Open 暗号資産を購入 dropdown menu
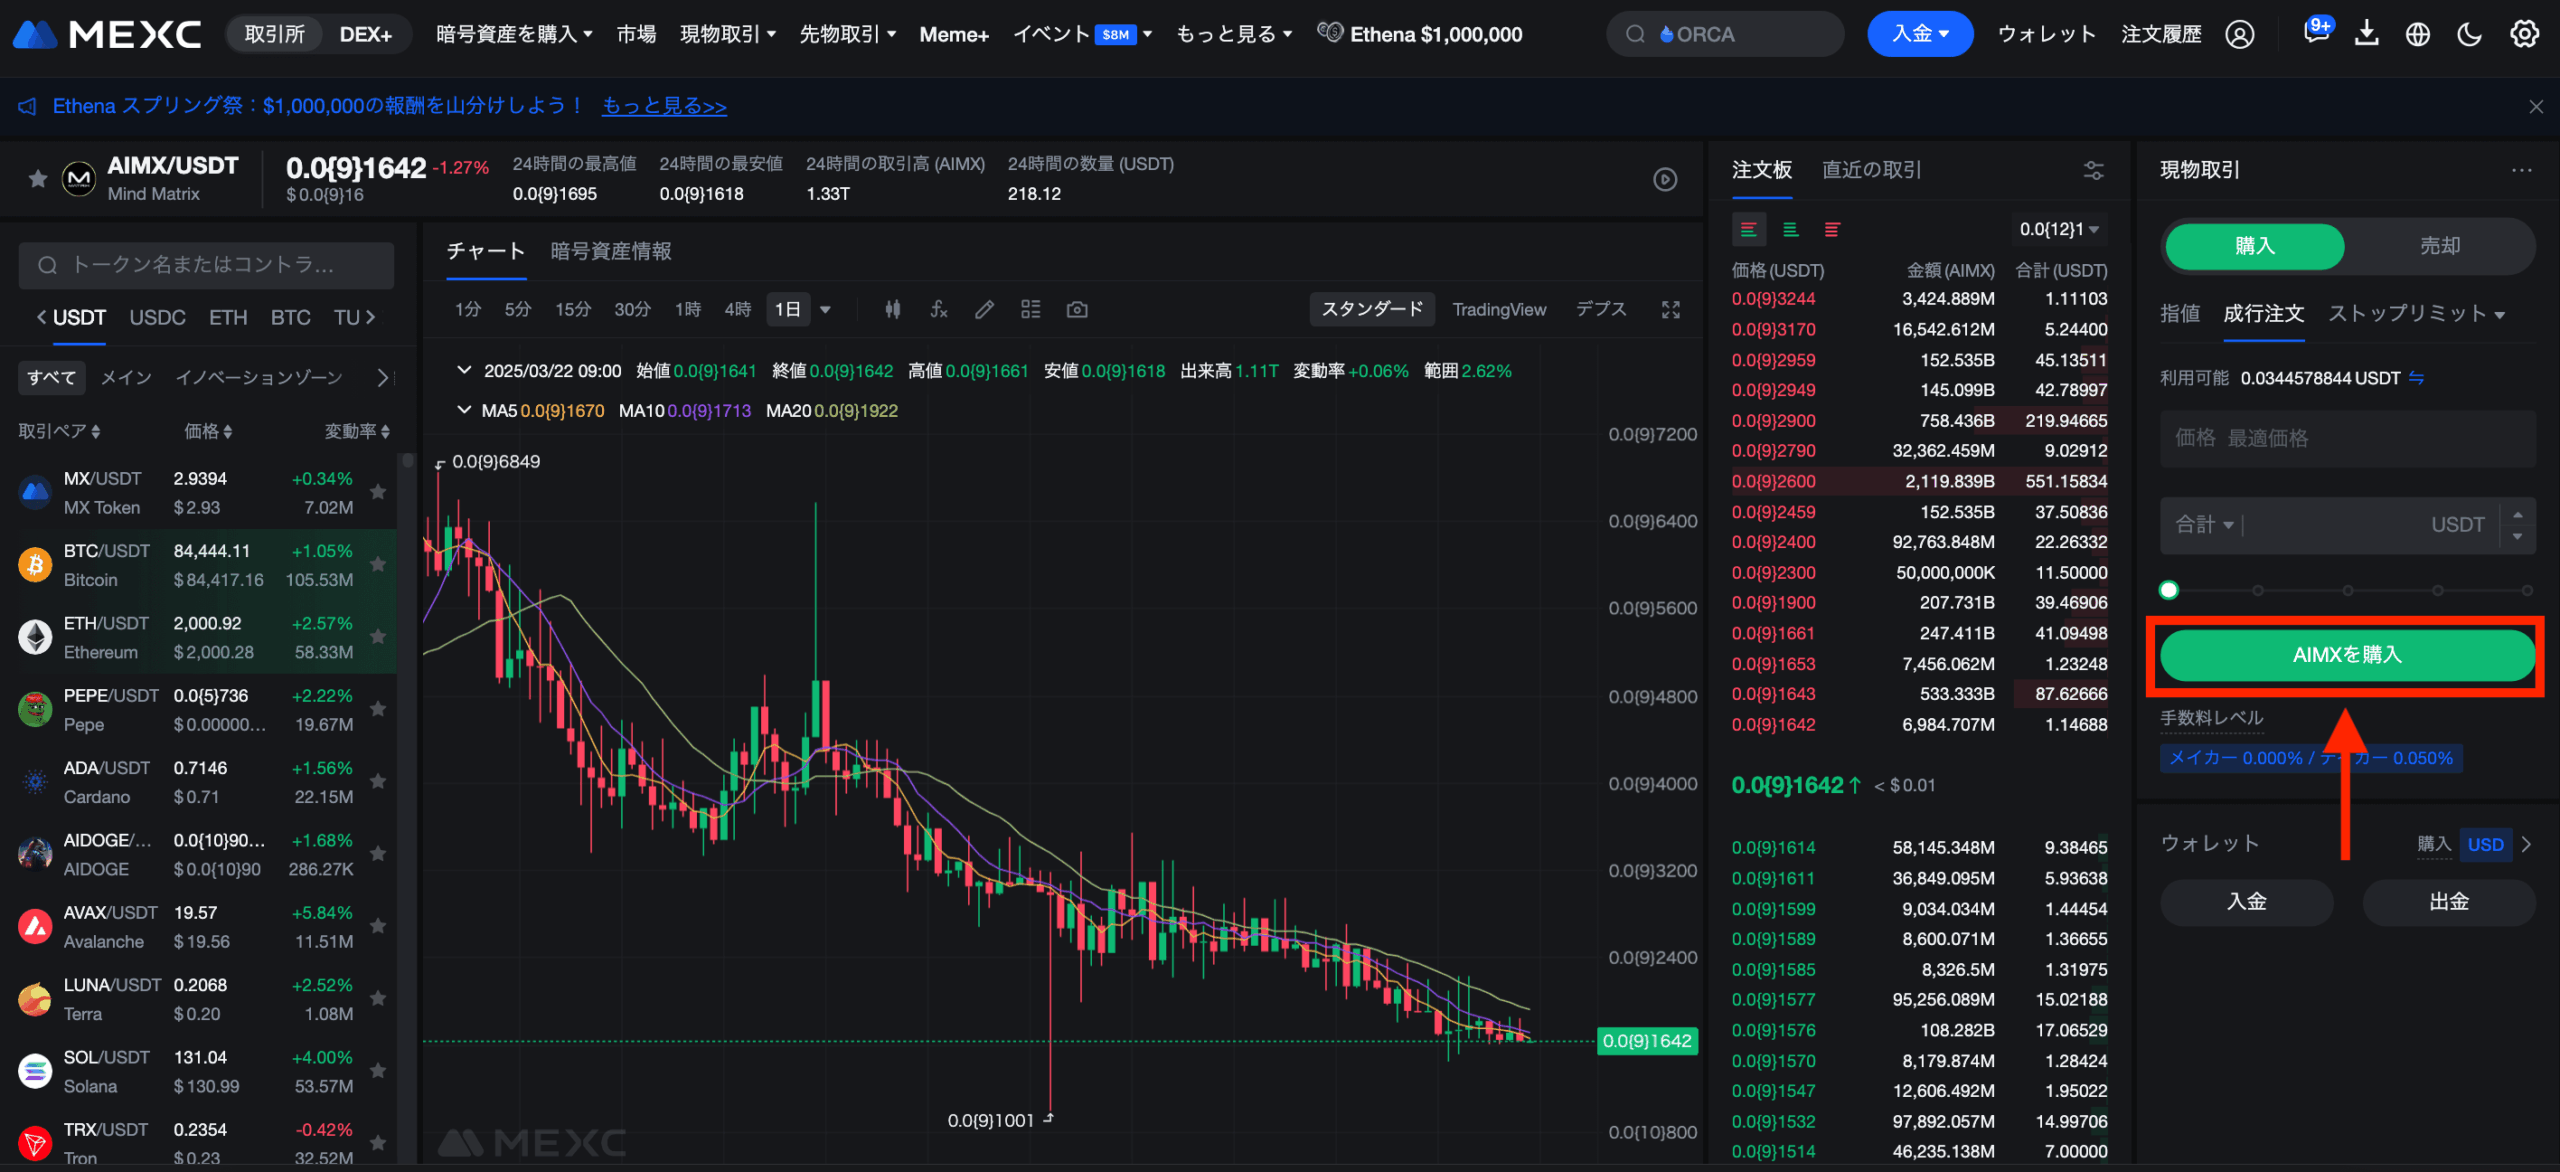This screenshot has width=2560, height=1172. pos(514,35)
